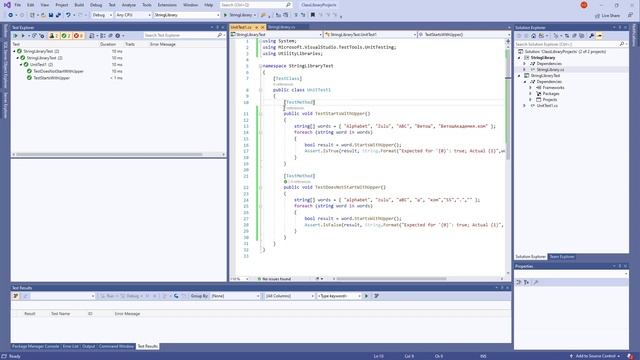
Task: Expand StringLibrary Dependencies in Solution Explorer
Action: pyautogui.click(x=525, y=64)
